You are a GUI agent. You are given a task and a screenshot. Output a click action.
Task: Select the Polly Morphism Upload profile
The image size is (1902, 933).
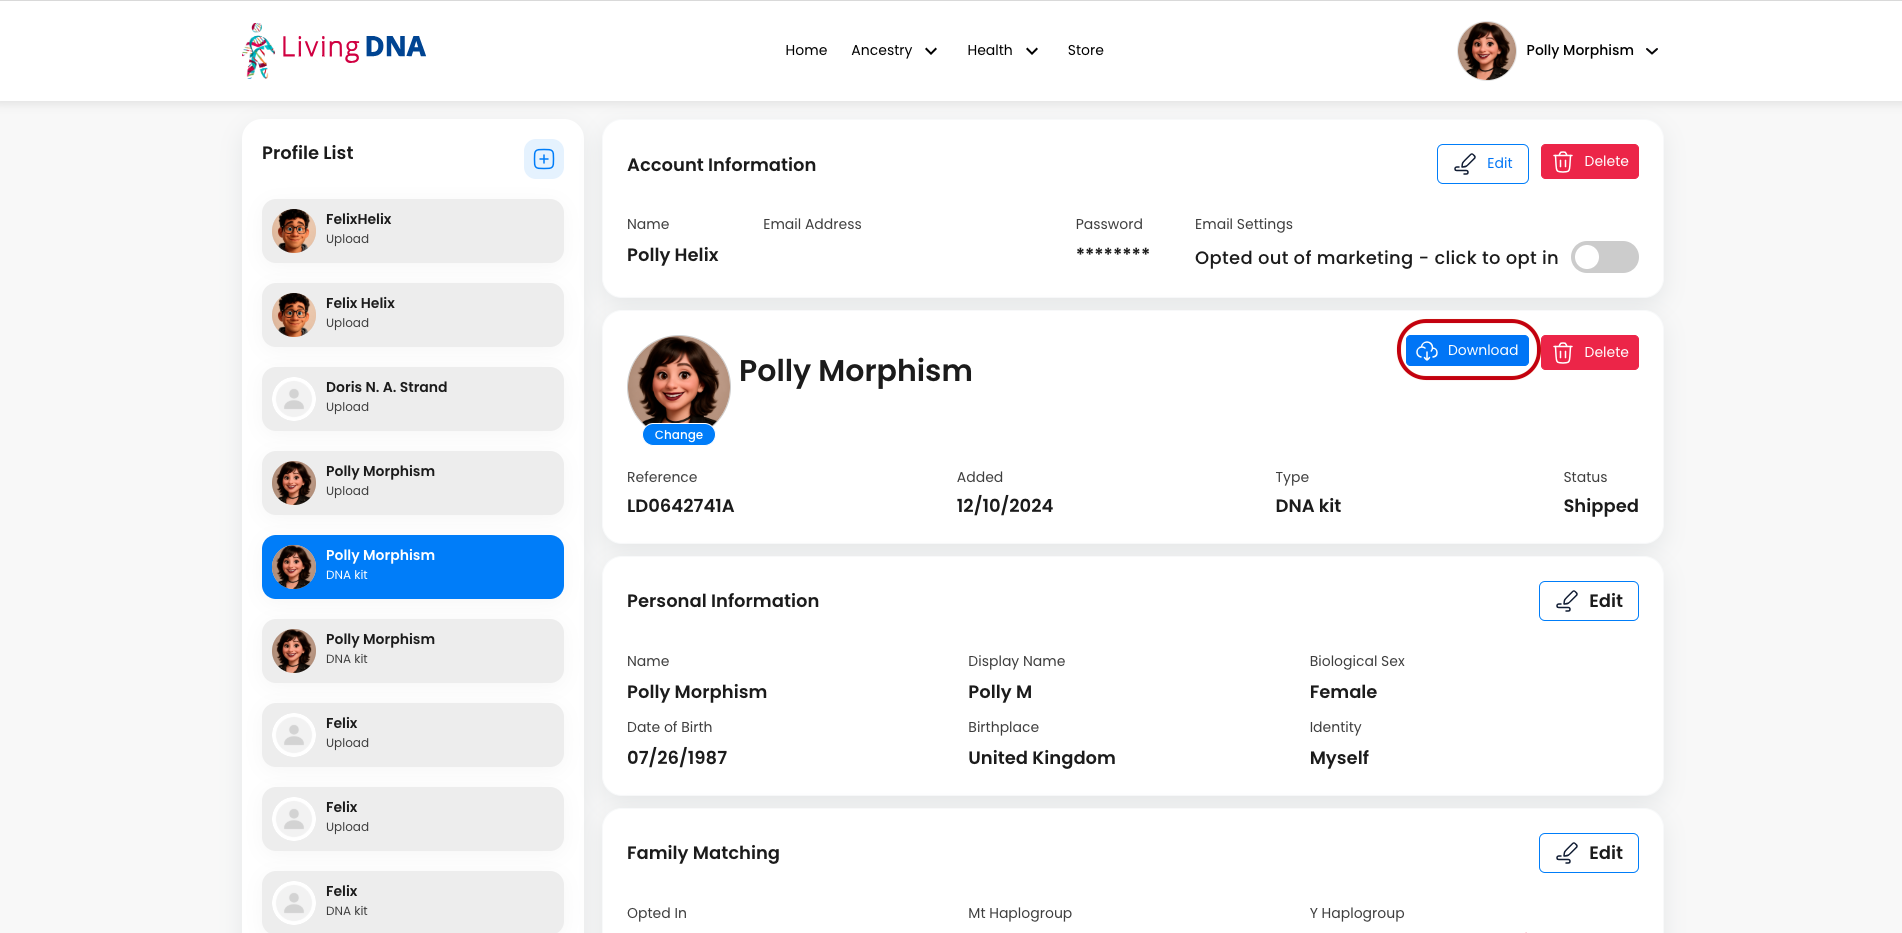413,483
